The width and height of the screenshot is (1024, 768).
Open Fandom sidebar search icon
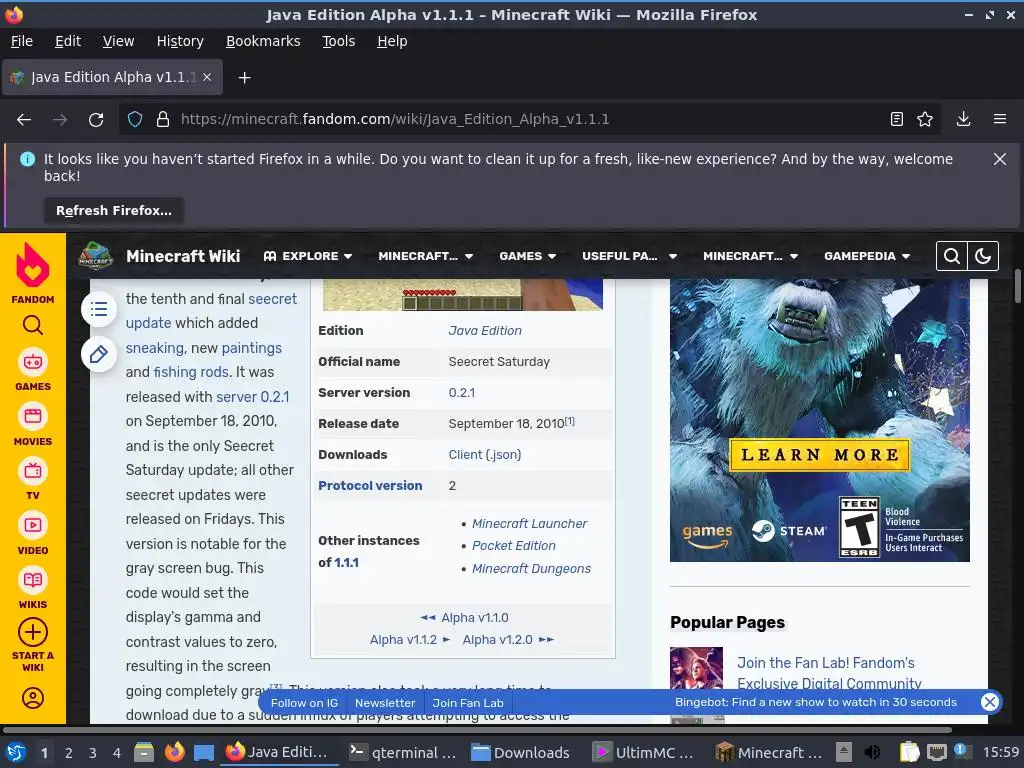pos(33,325)
